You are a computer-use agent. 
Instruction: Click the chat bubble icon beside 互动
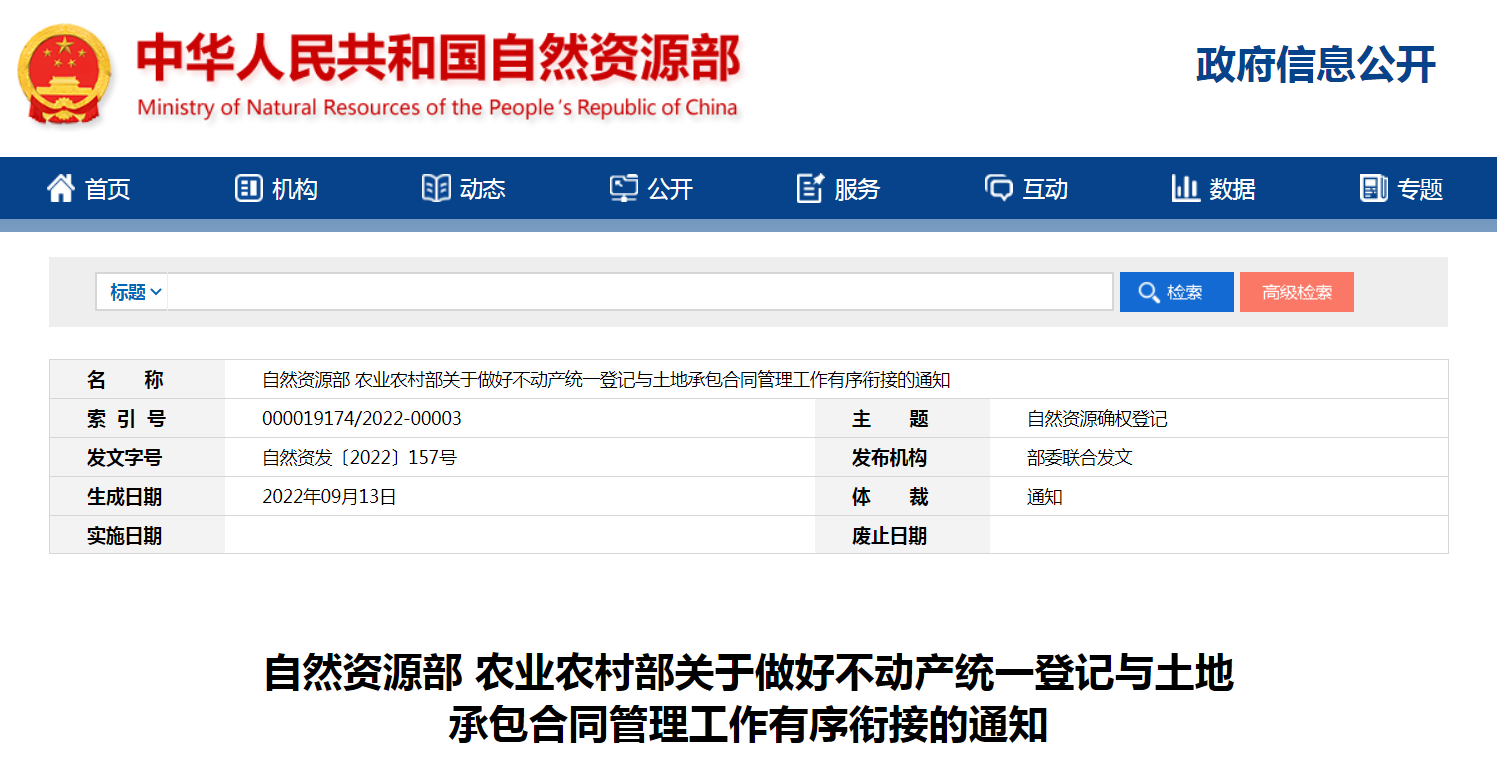[x=999, y=188]
